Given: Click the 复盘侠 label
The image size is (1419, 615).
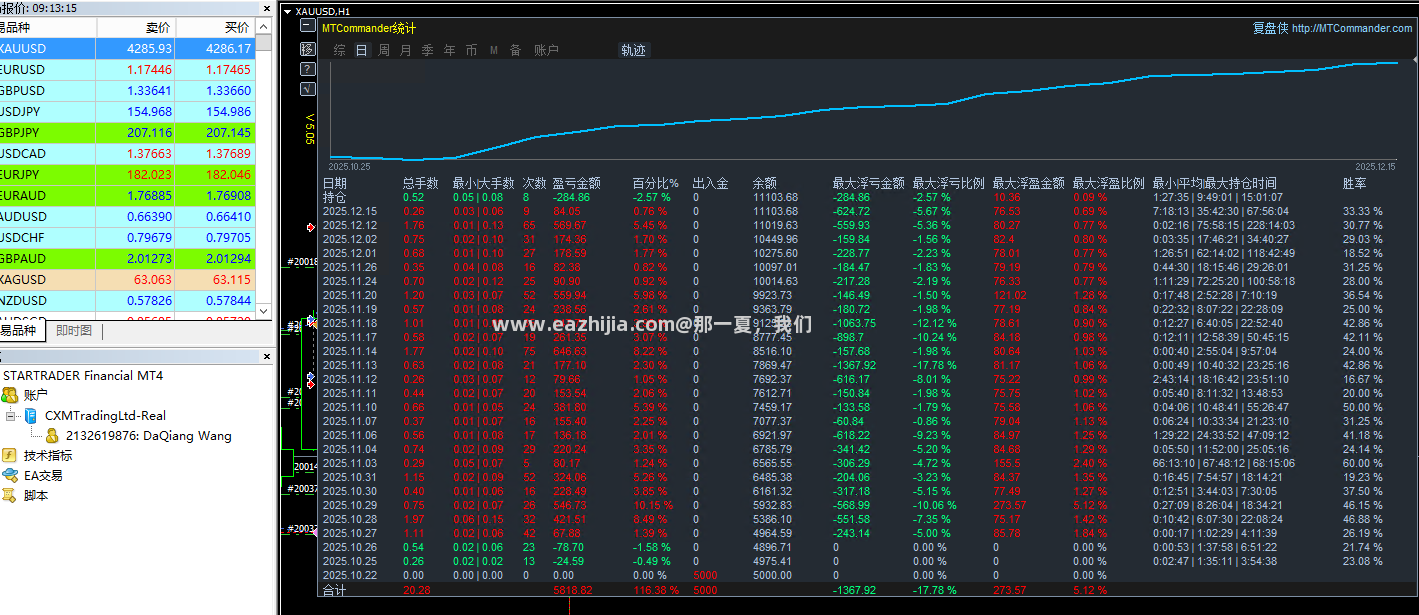Looking at the screenshot, I should pyautogui.click(x=1270, y=28).
